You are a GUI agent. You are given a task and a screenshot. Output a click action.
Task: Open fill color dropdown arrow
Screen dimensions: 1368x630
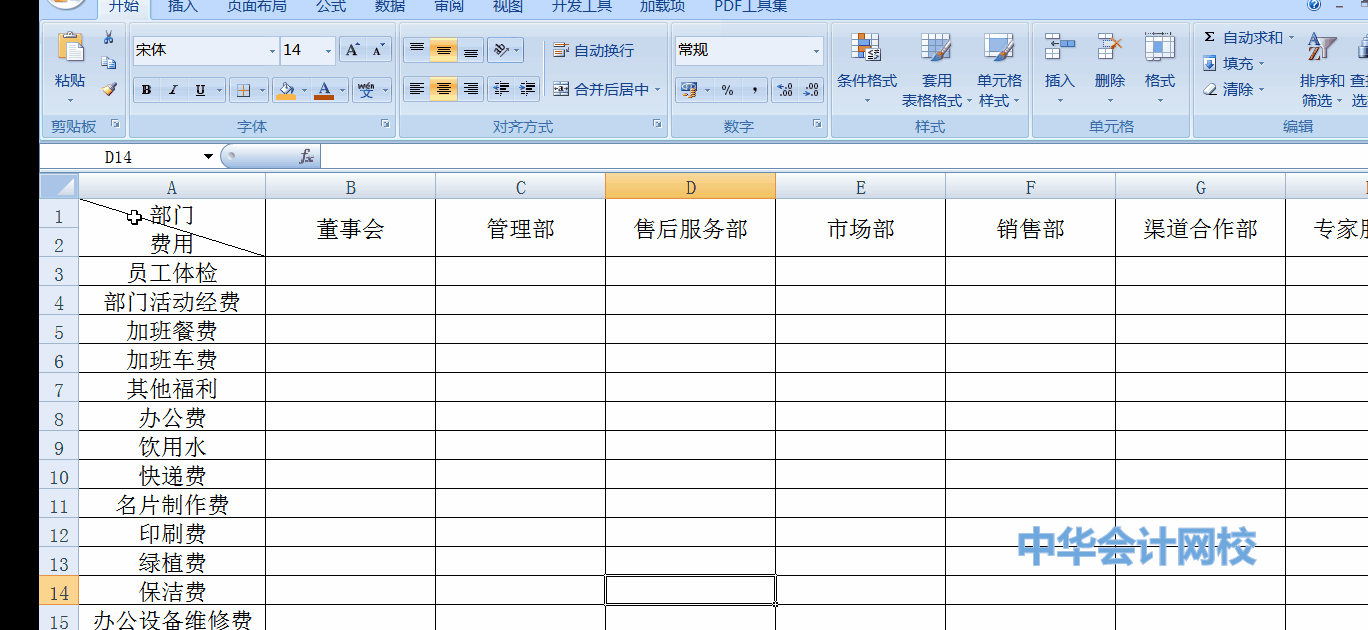[x=304, y=90]
